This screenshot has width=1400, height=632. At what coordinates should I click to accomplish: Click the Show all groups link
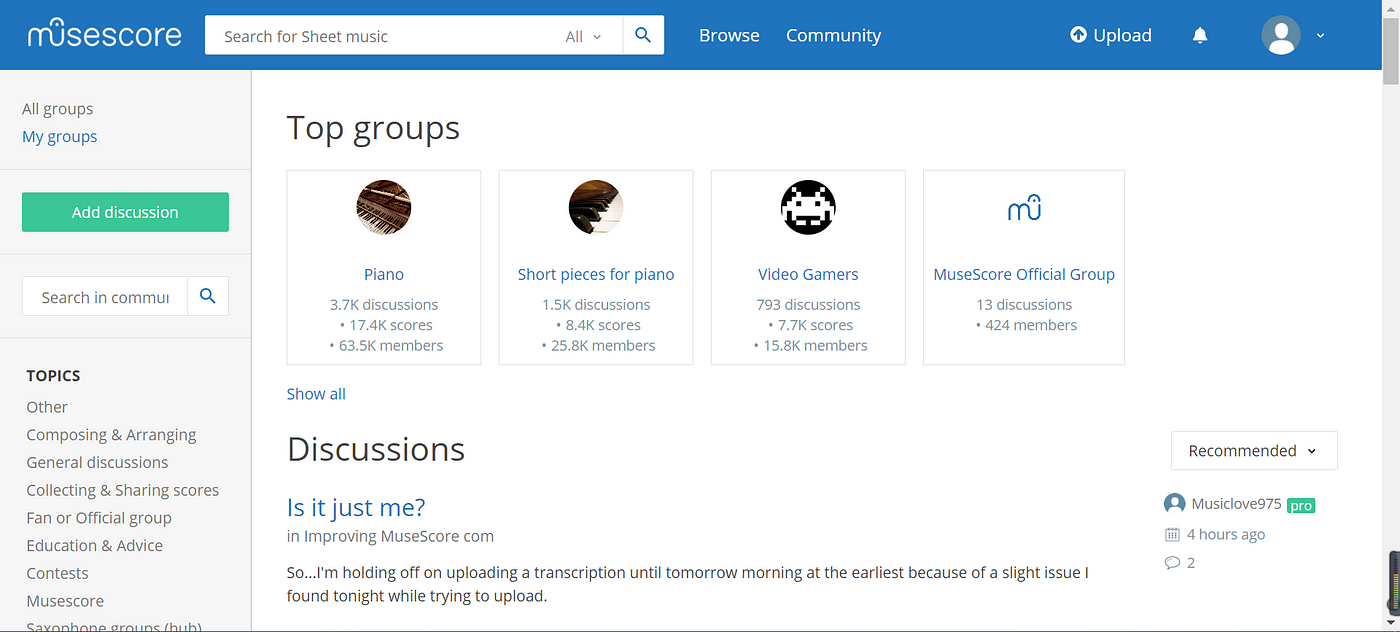316,394
